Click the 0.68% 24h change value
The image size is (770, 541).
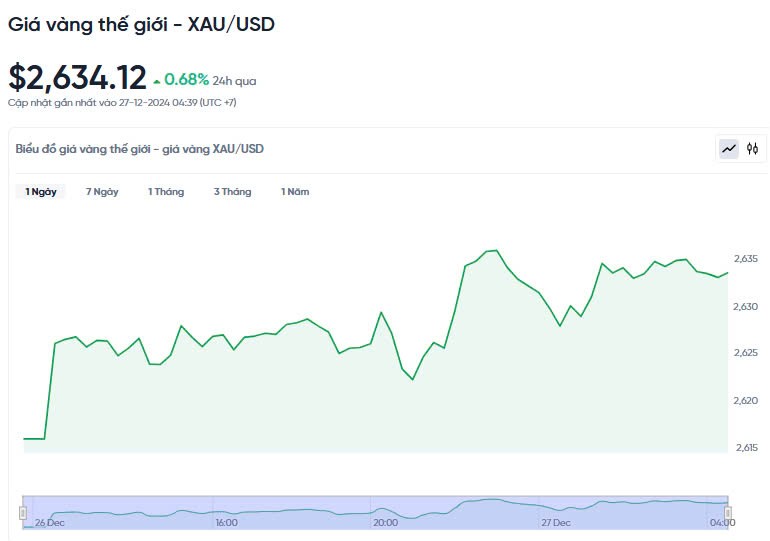pyautogui.click(x=187, y=79)
